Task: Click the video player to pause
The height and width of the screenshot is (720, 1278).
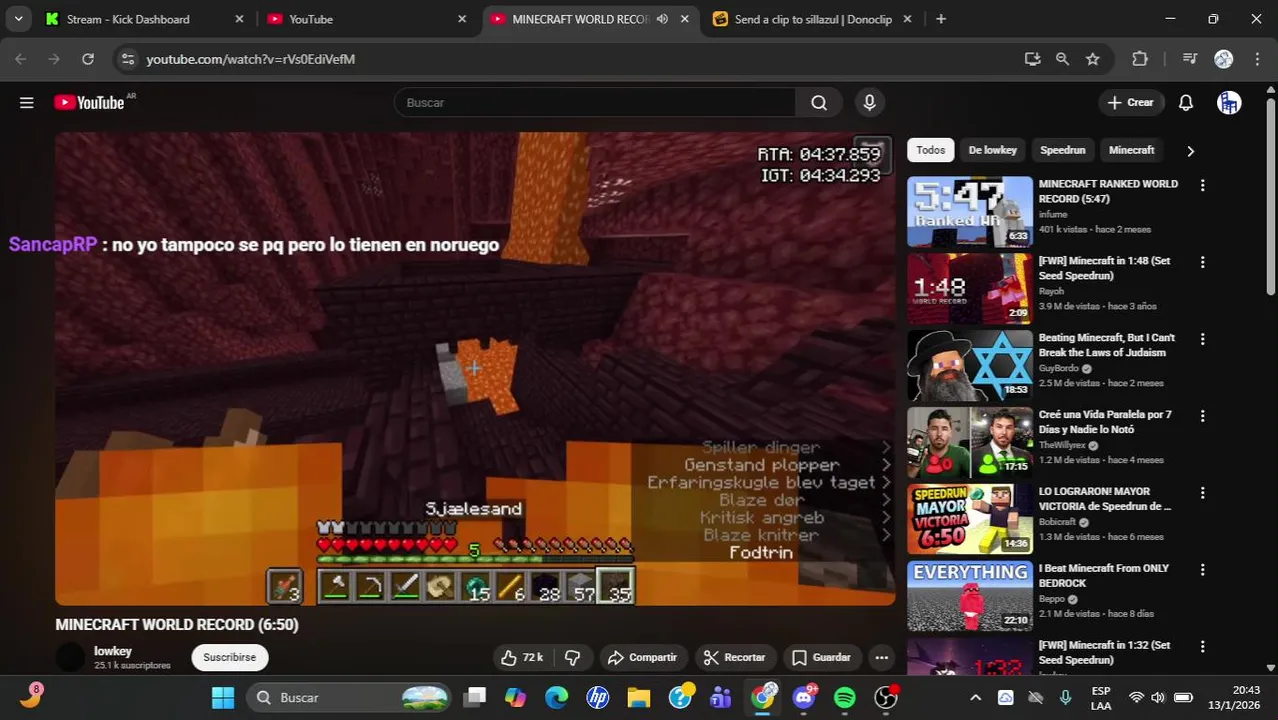Action: [475, 368]
